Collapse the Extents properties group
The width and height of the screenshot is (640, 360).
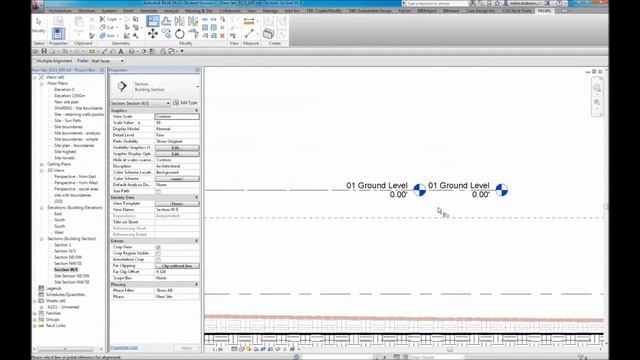(x=196, y=241)
